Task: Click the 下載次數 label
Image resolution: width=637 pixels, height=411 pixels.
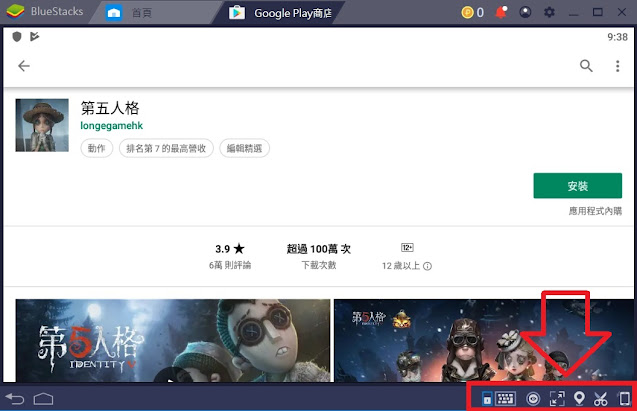Action: (x=319, y=265)
